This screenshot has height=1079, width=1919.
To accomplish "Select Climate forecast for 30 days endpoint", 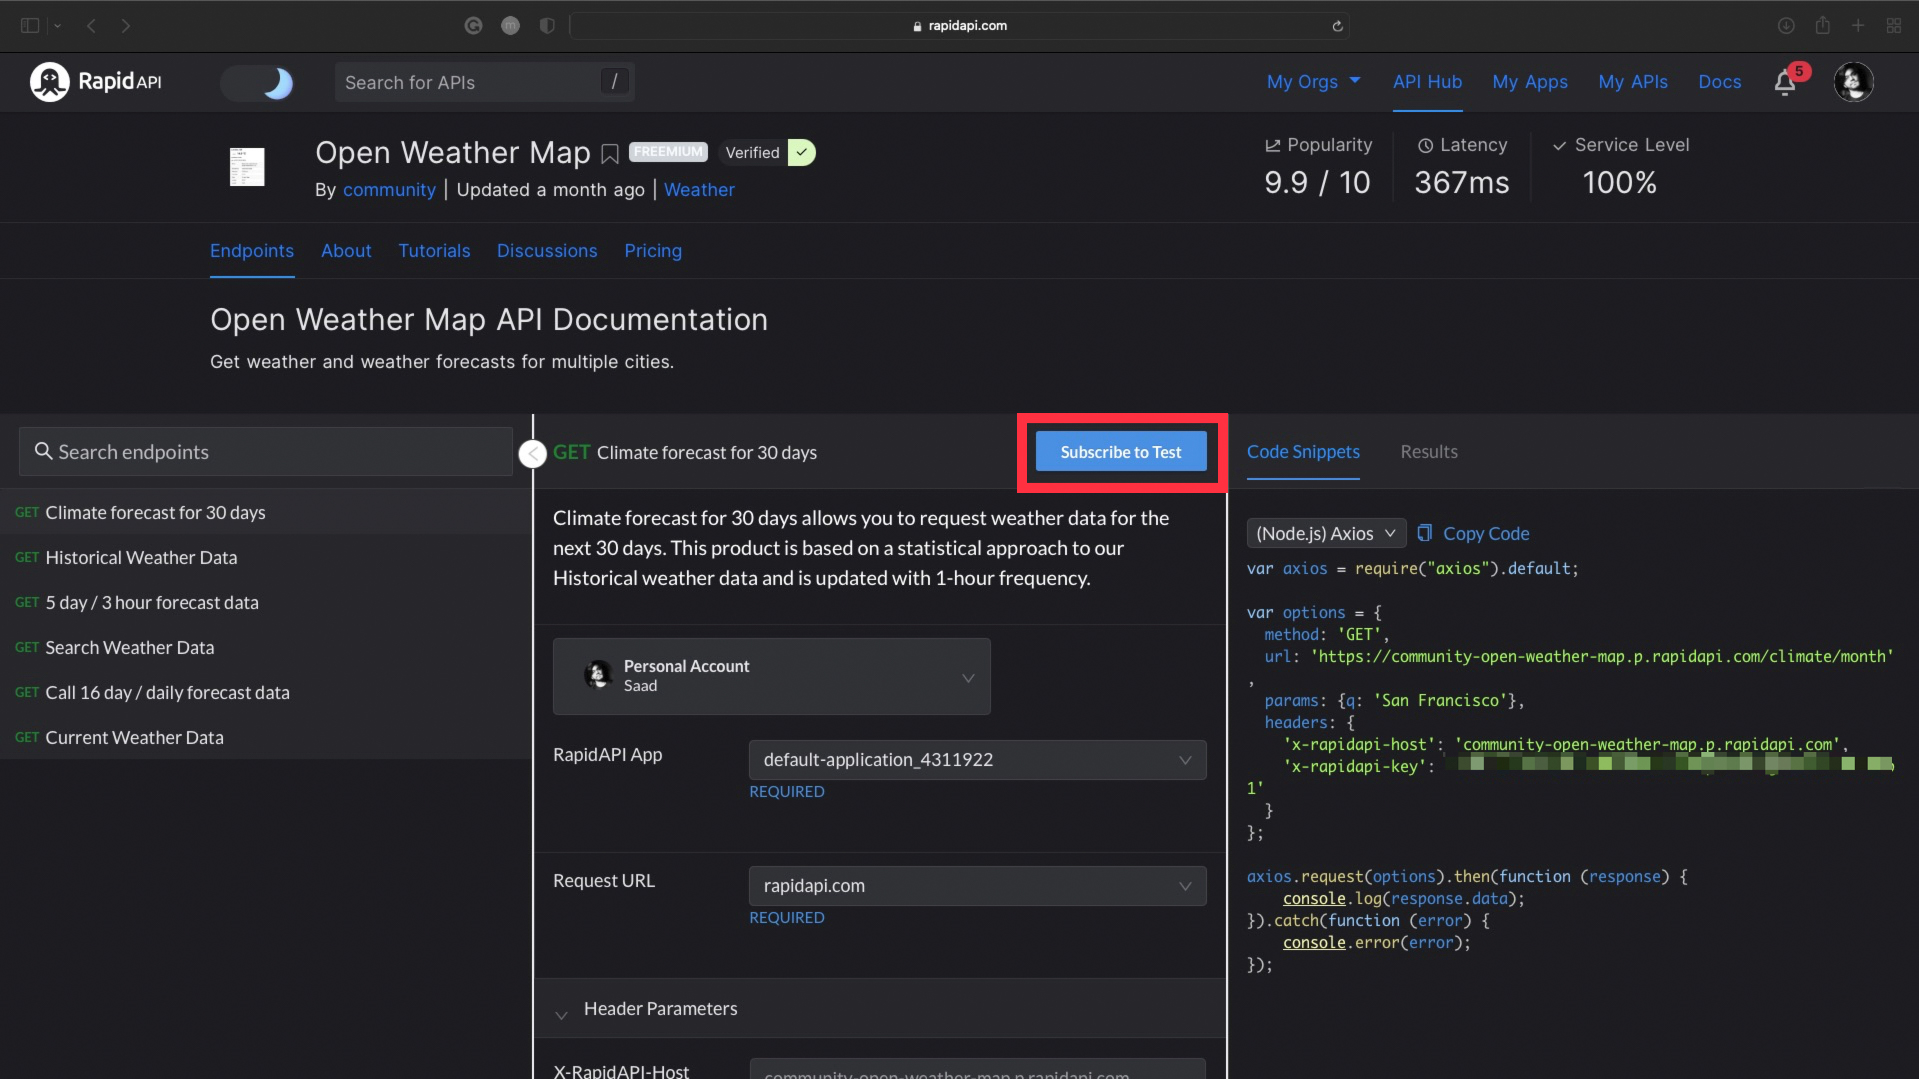I will (x=266, y=512).
